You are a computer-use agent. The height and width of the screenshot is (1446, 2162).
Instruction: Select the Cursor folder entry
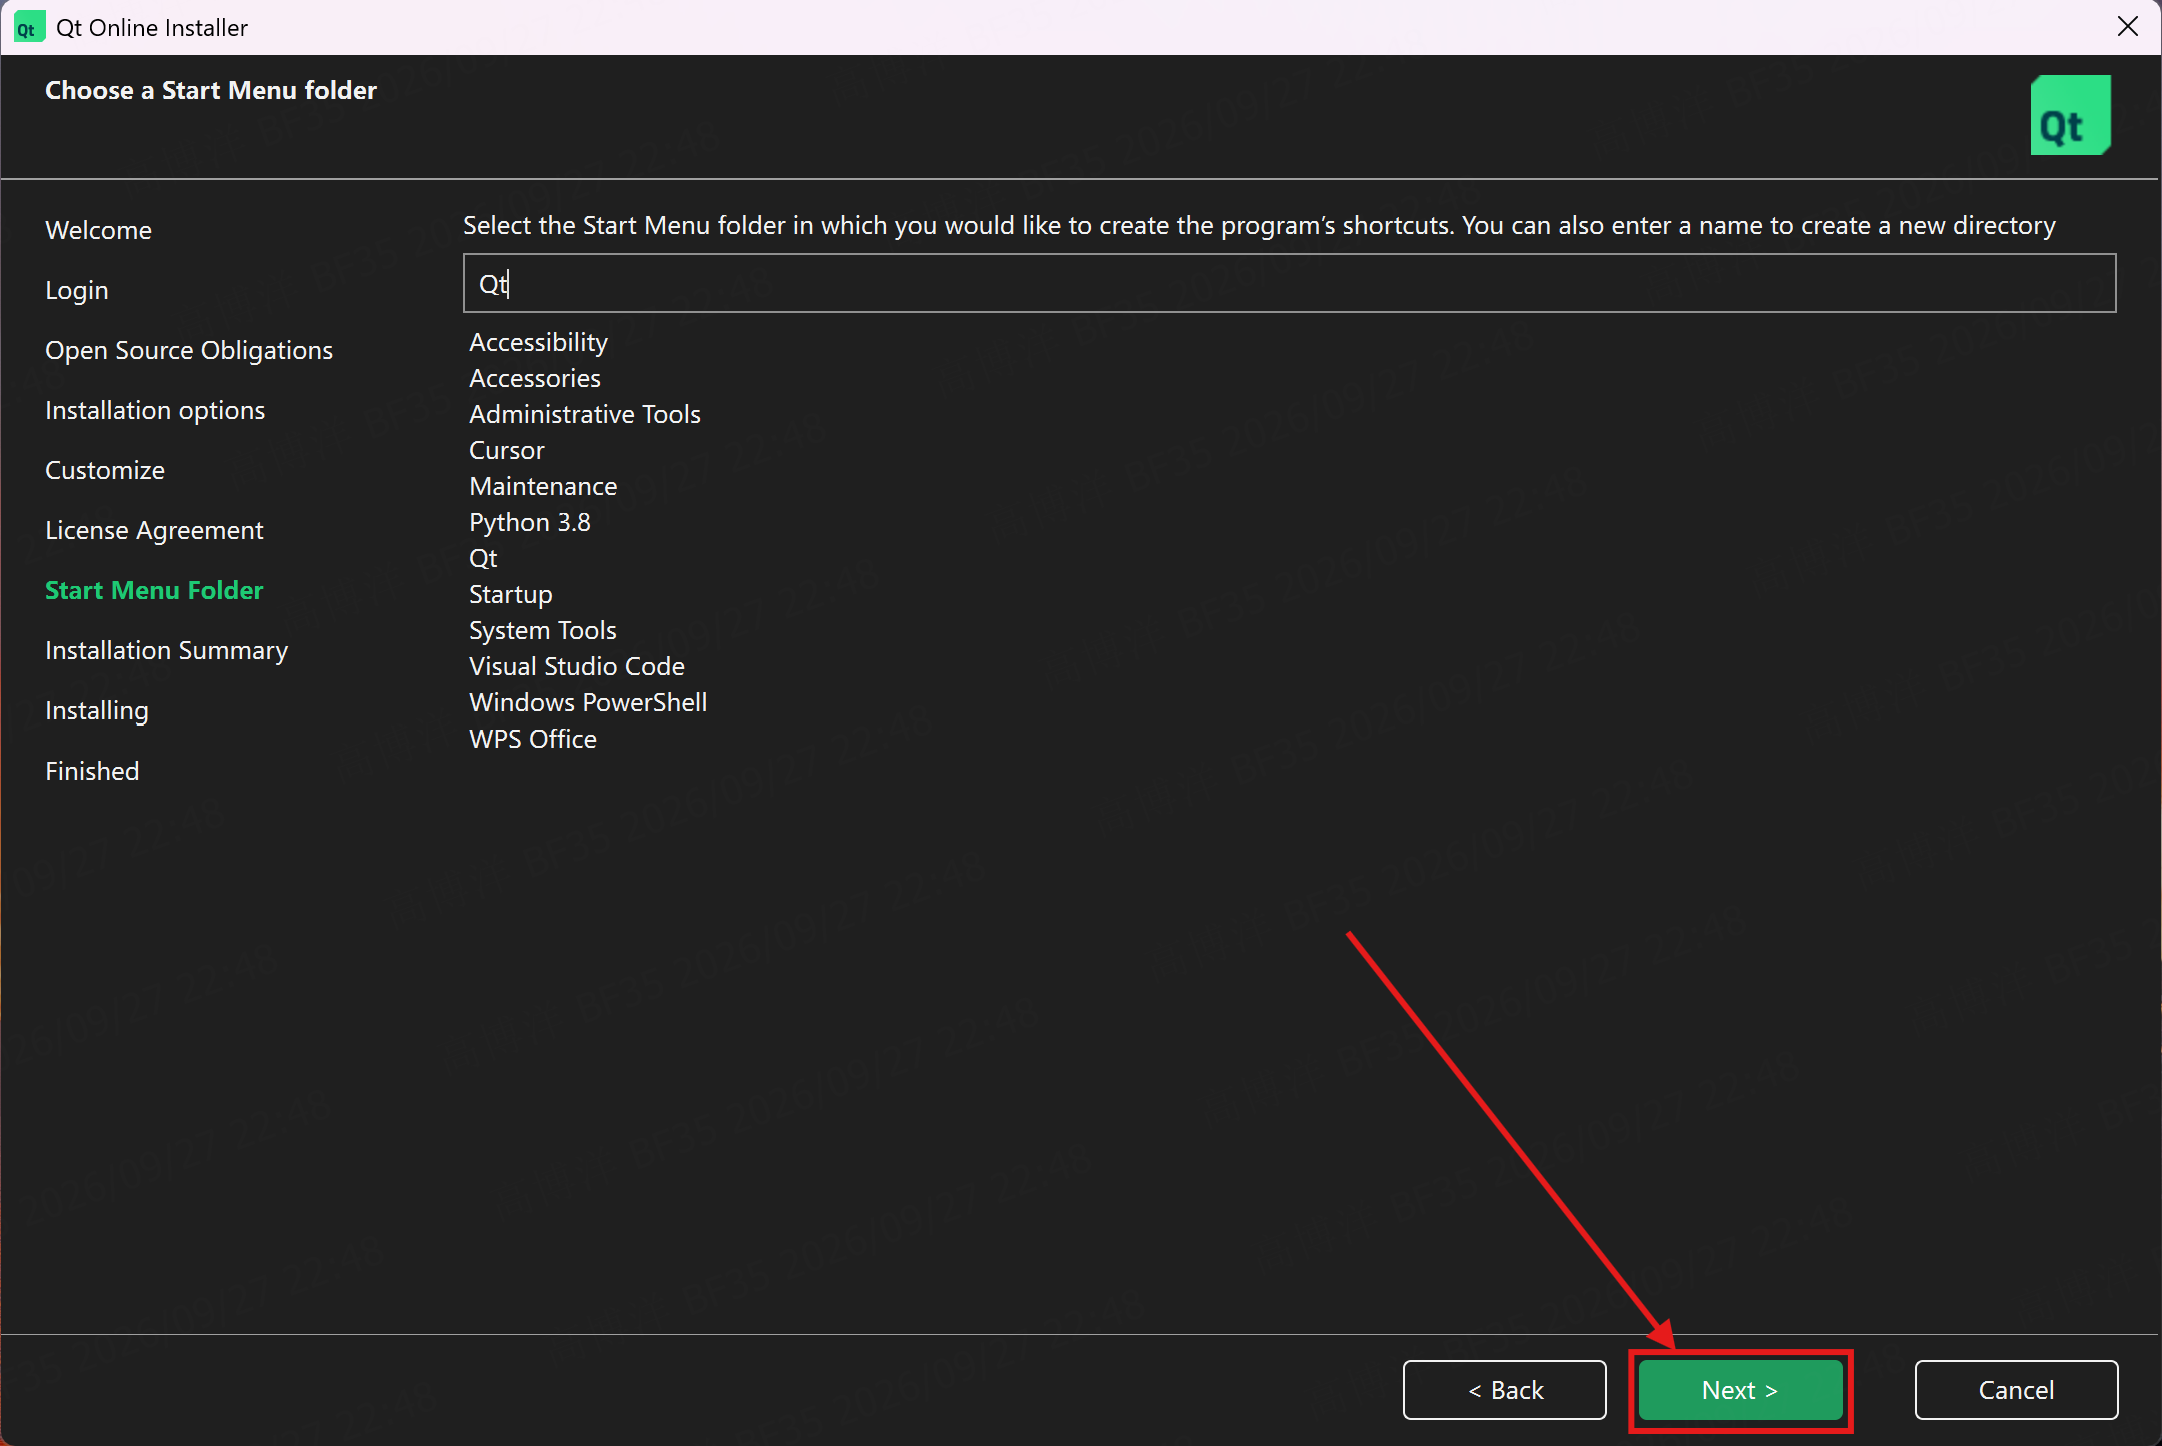(x=507, y=450)
